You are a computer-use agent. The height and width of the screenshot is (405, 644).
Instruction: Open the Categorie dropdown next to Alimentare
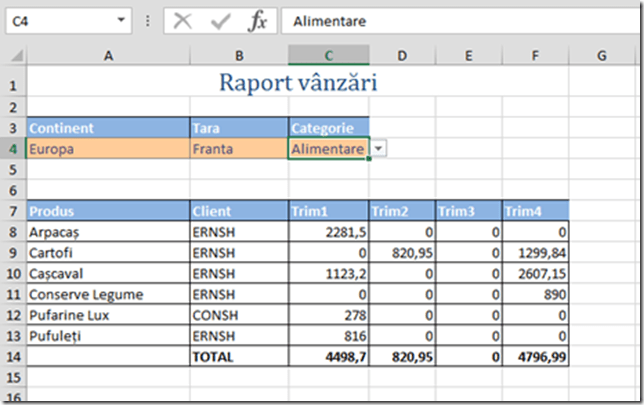point(379,149)
